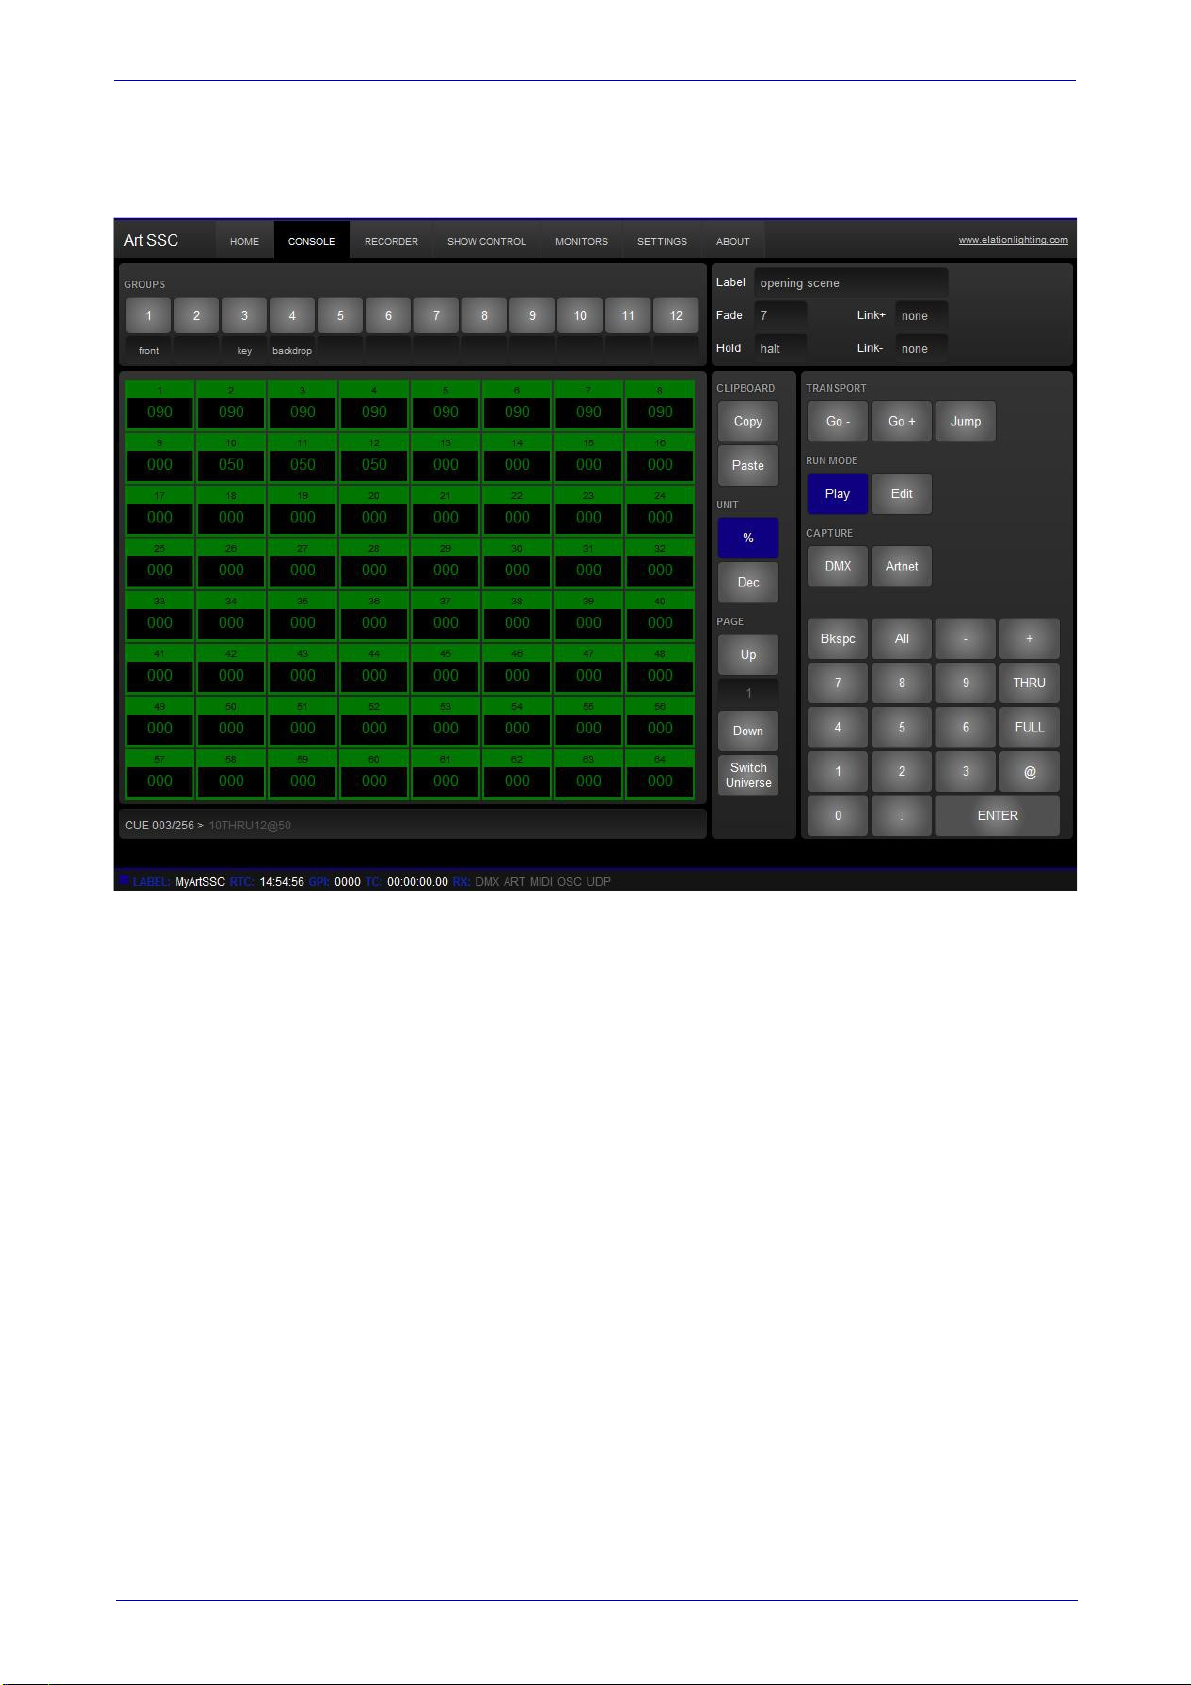Select group 12 button
The image size is (1191, 1685).
(676, 315)
